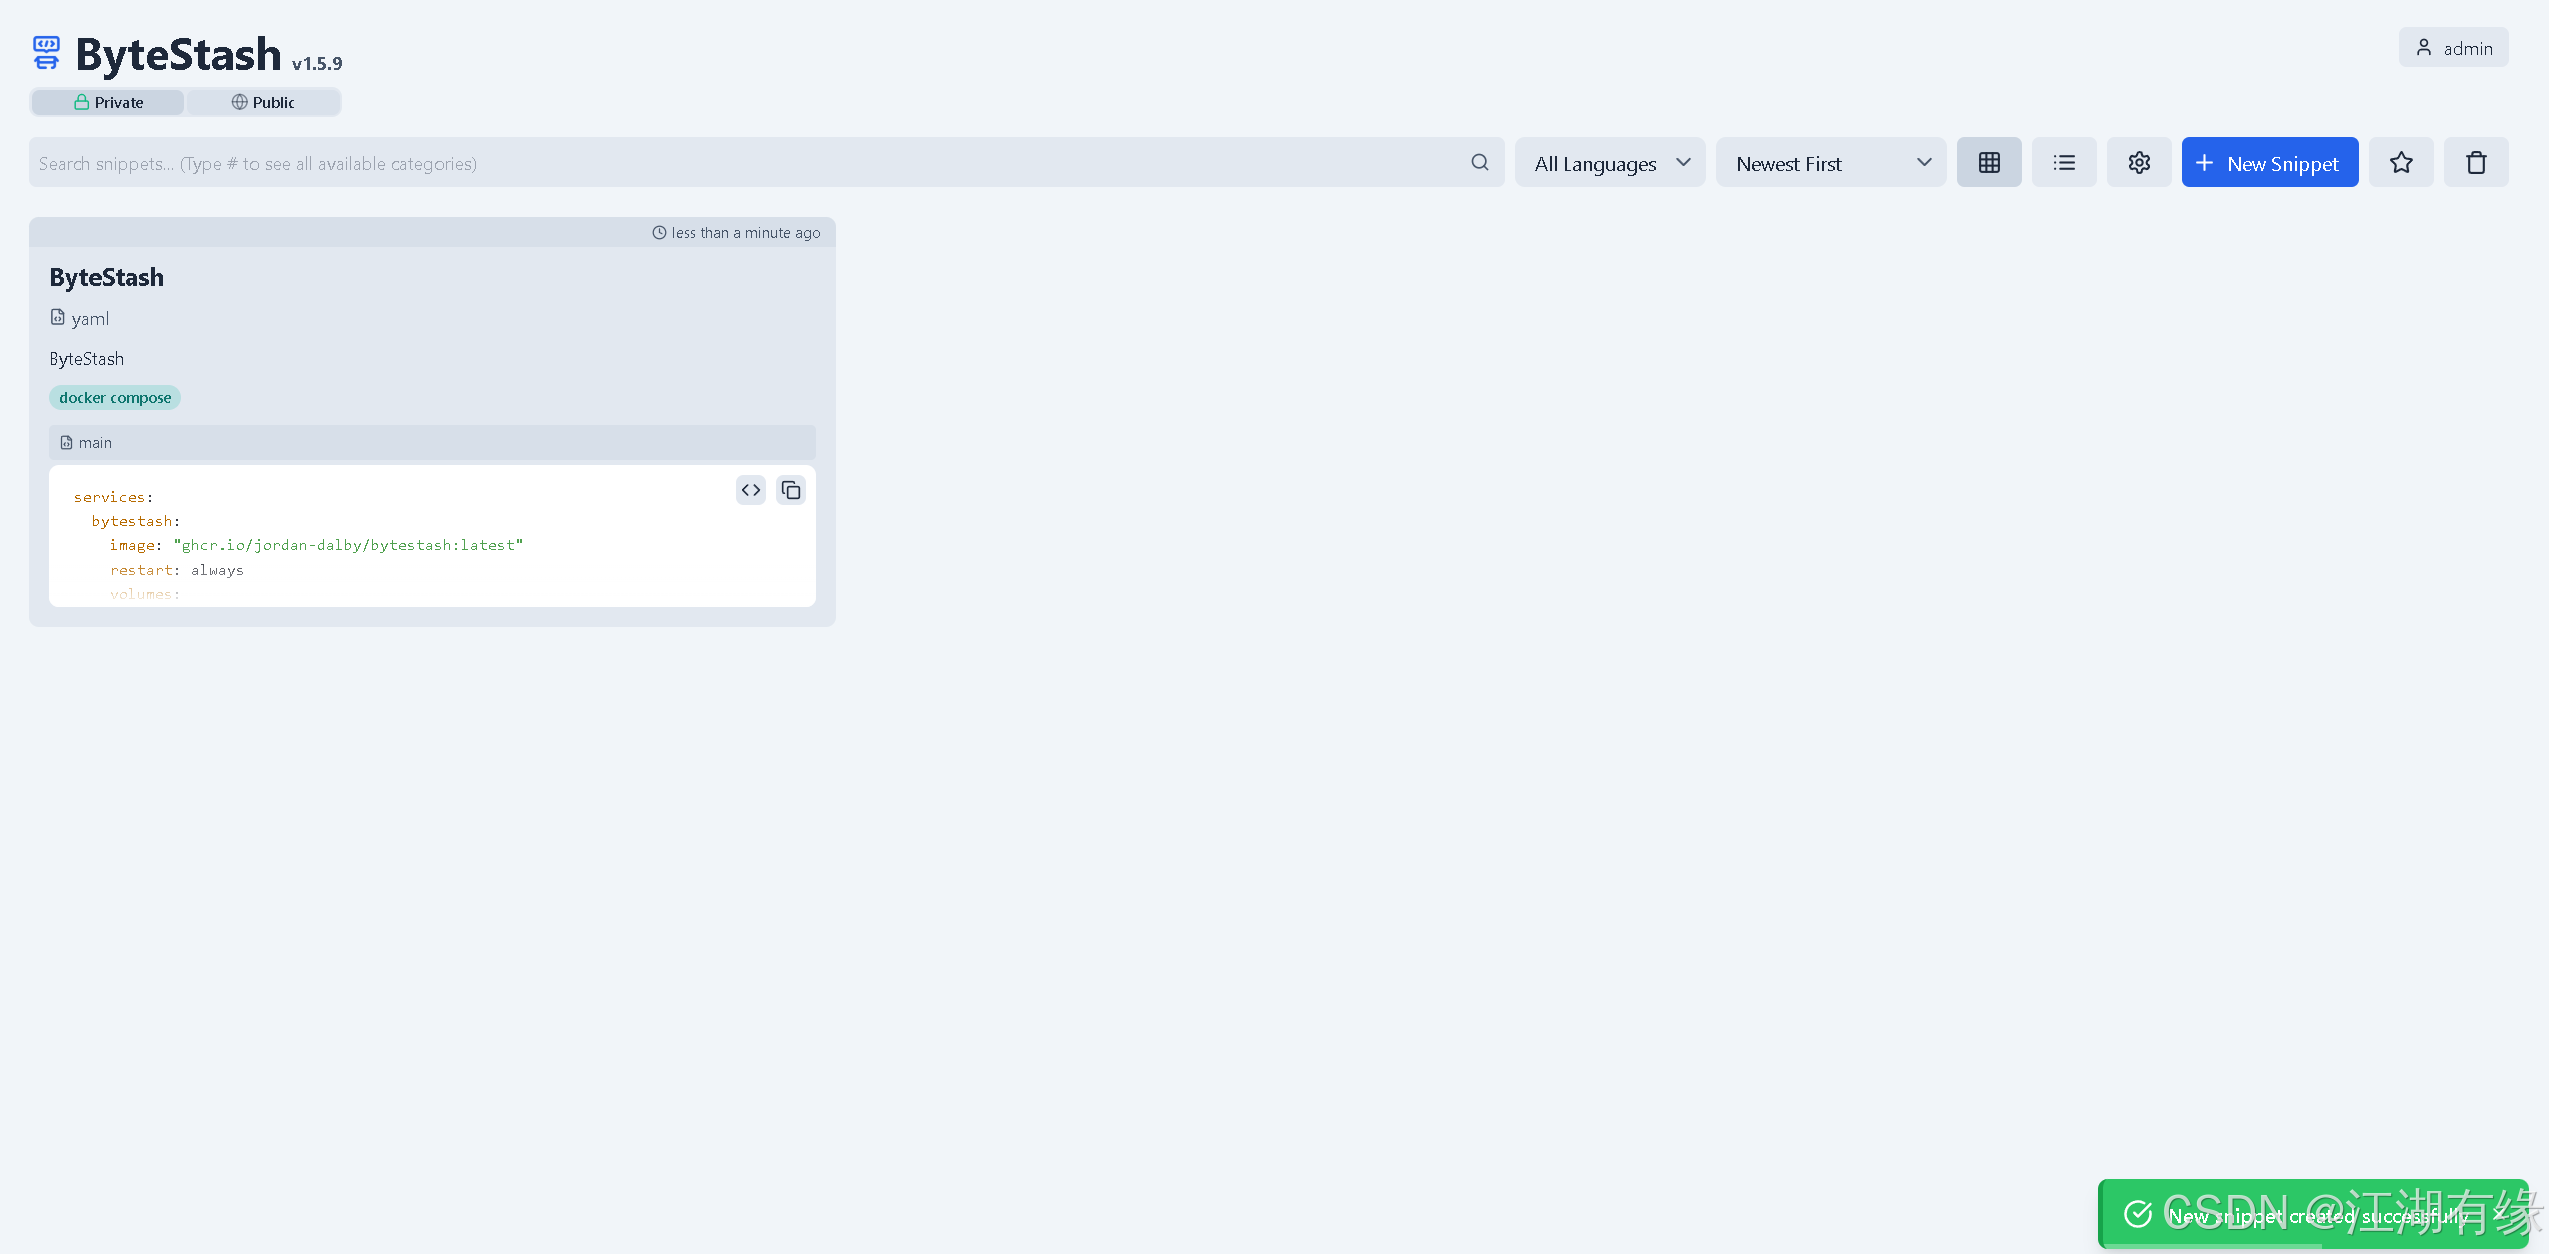
Task: Show favorite snippets star icon
Action: click(2400, 162)
